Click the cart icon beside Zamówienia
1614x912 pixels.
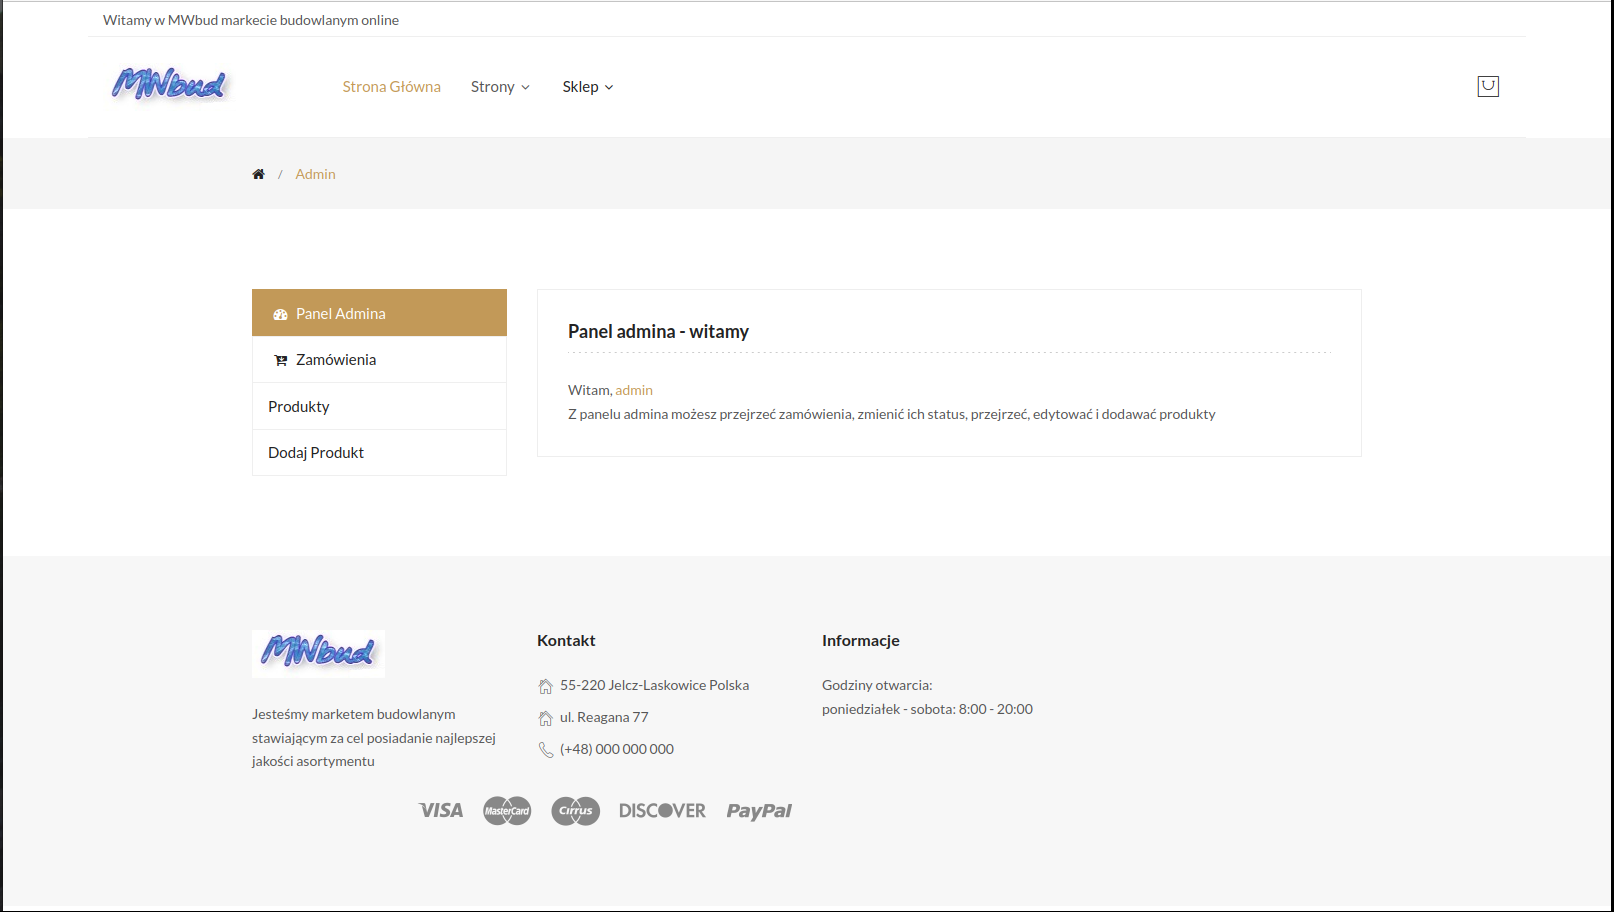point(281,360)
